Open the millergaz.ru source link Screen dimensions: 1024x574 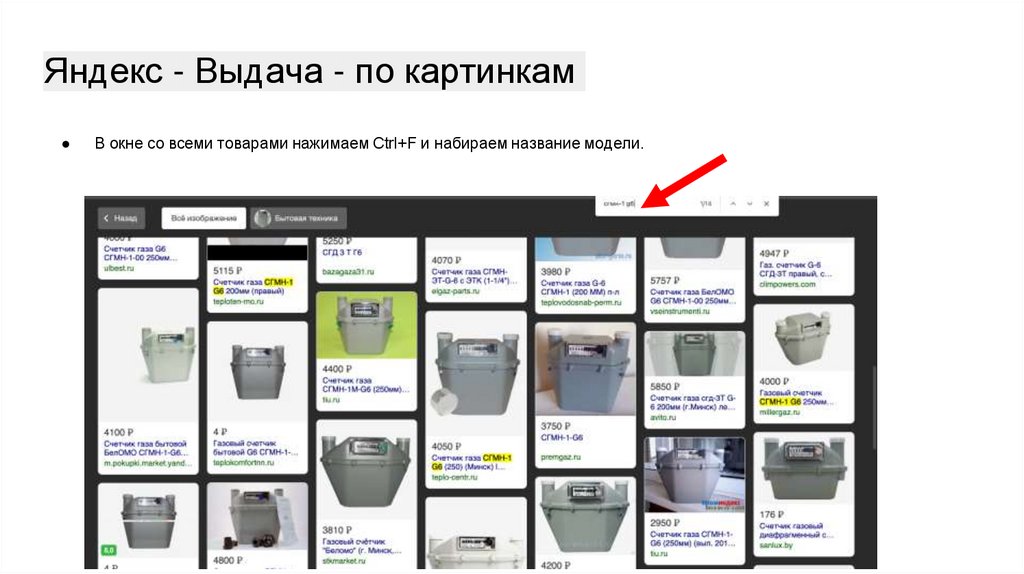[x=779, y=412]
